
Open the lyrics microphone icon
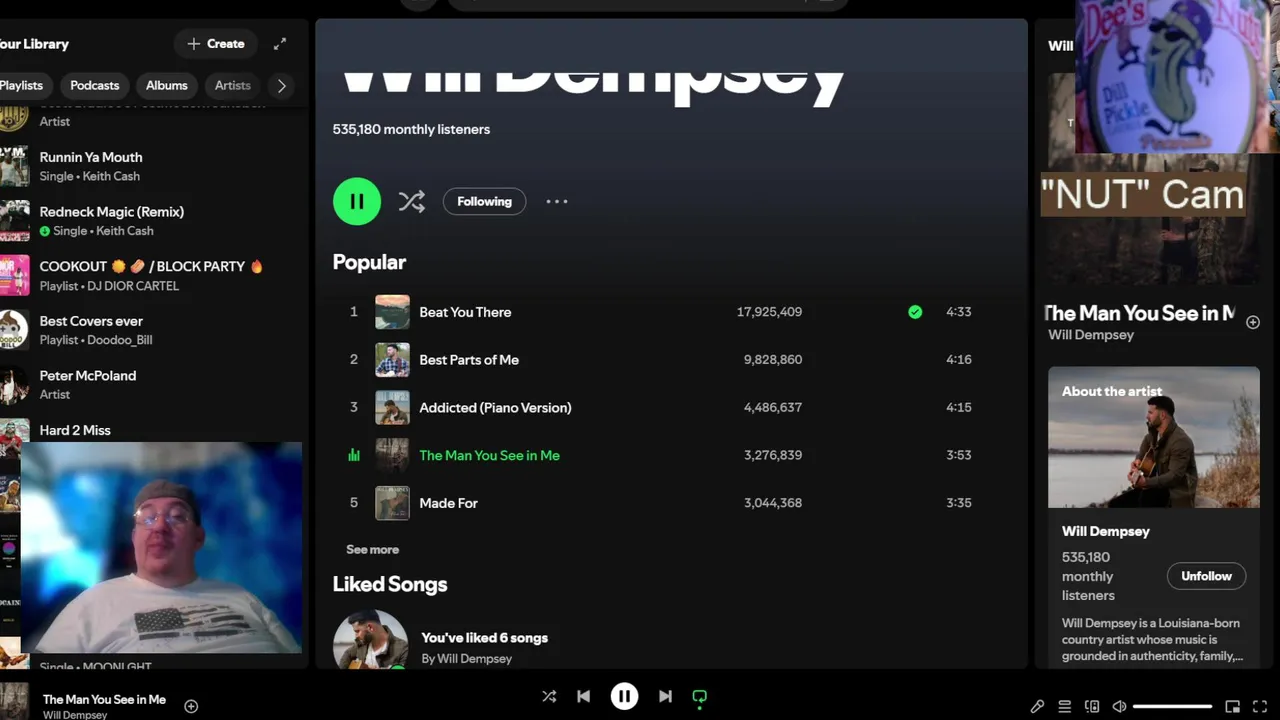pos(1037,706)
